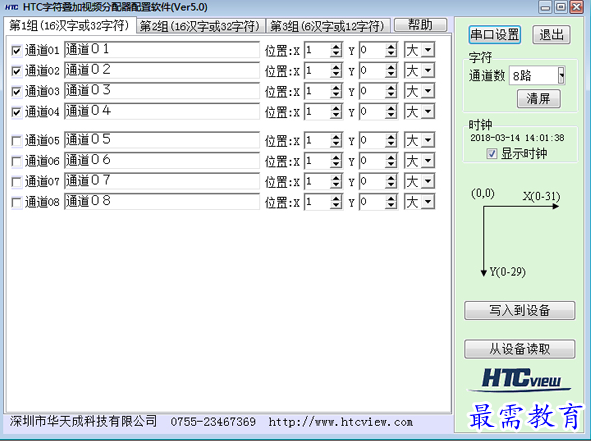Click the 通道08 text input field

click(162, 201)
